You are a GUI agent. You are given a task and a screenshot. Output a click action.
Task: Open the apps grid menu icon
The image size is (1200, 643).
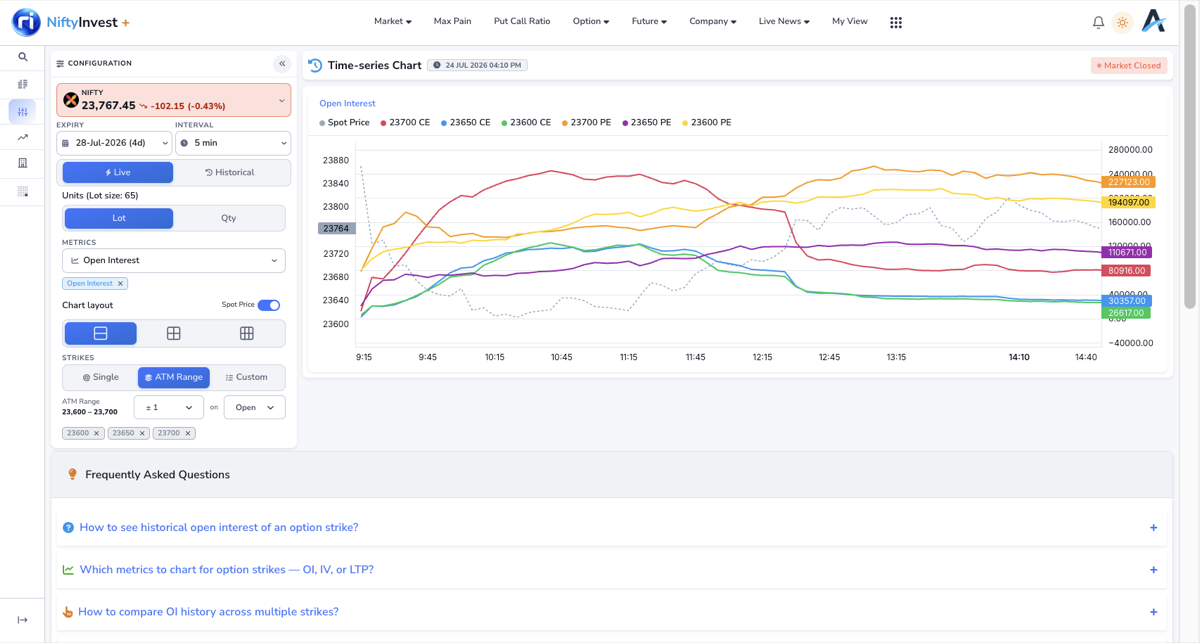[896, 22]
